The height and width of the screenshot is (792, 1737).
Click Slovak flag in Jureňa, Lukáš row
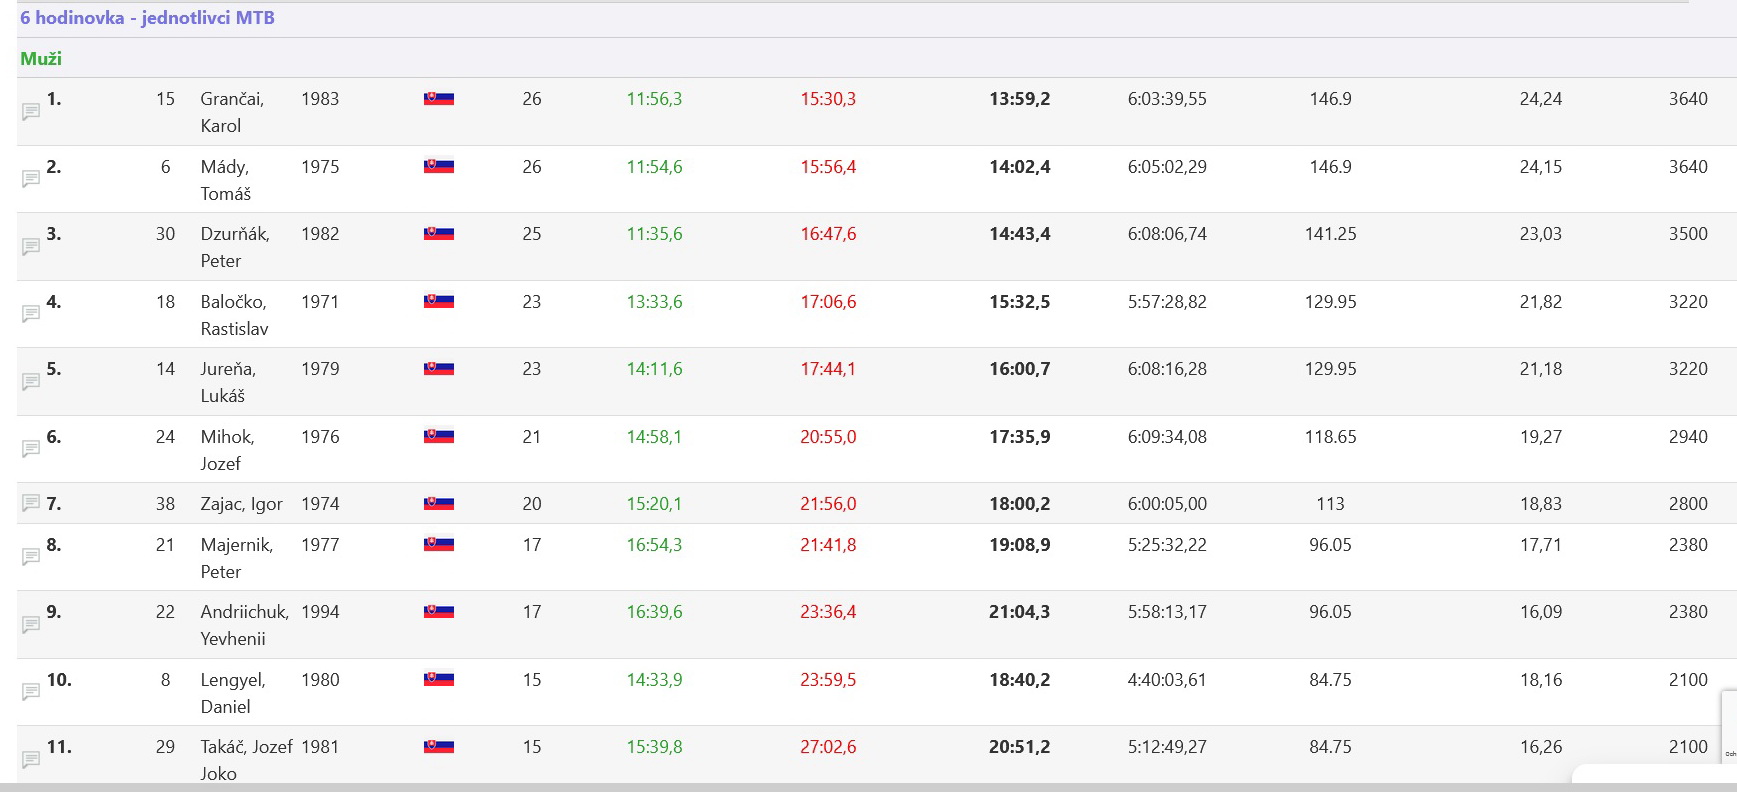click(438, 369)
